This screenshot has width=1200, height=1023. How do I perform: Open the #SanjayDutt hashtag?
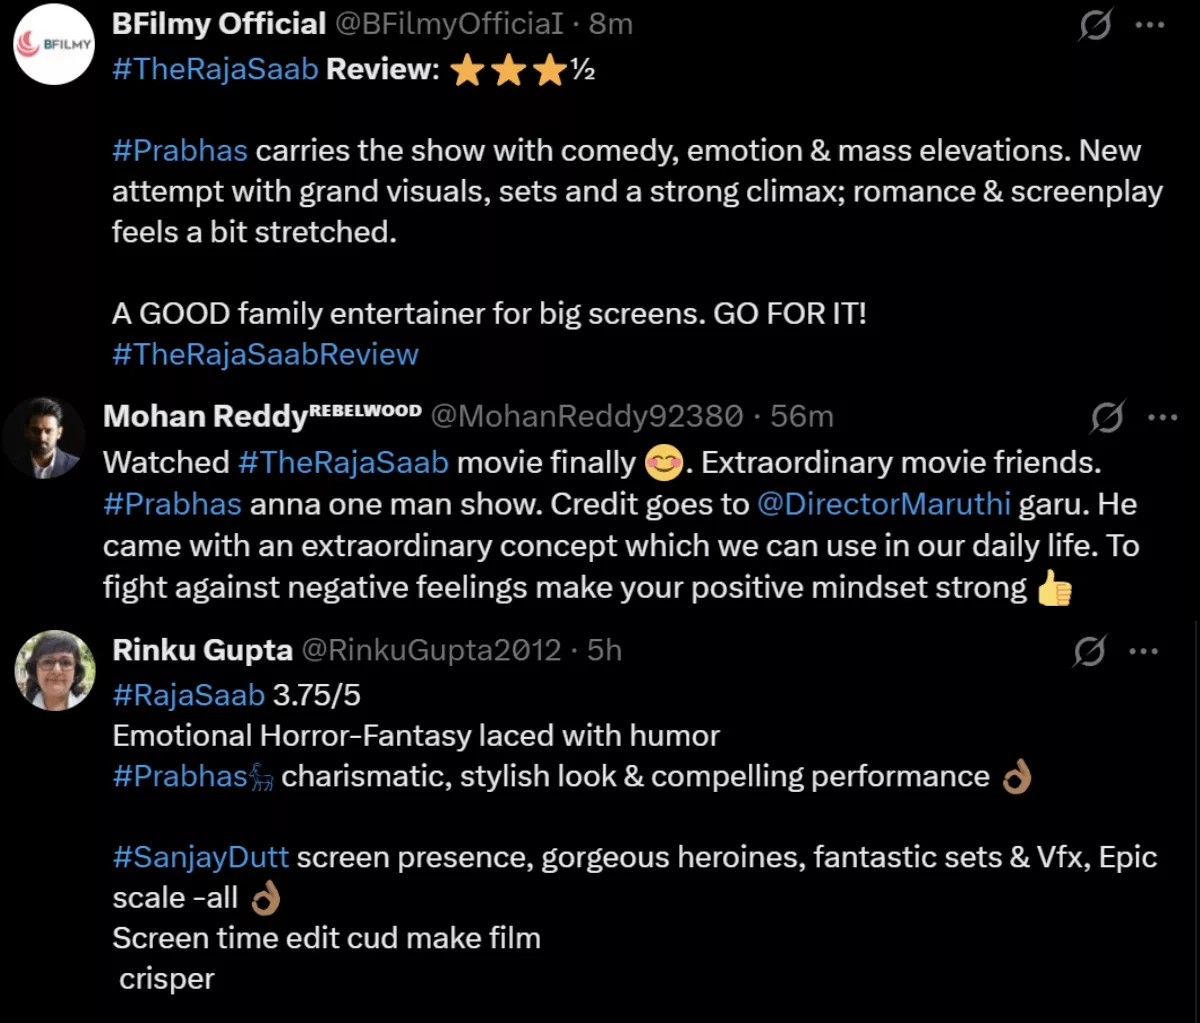click(x=200, y=856)
